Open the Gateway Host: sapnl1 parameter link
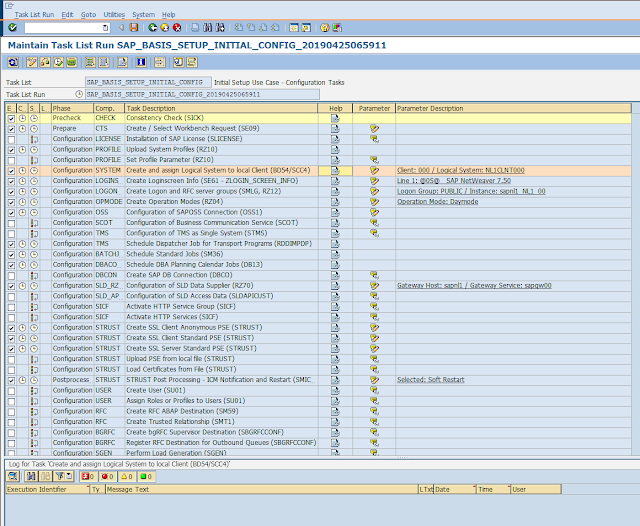The image size is (640, 526). (x=474, y=285)
